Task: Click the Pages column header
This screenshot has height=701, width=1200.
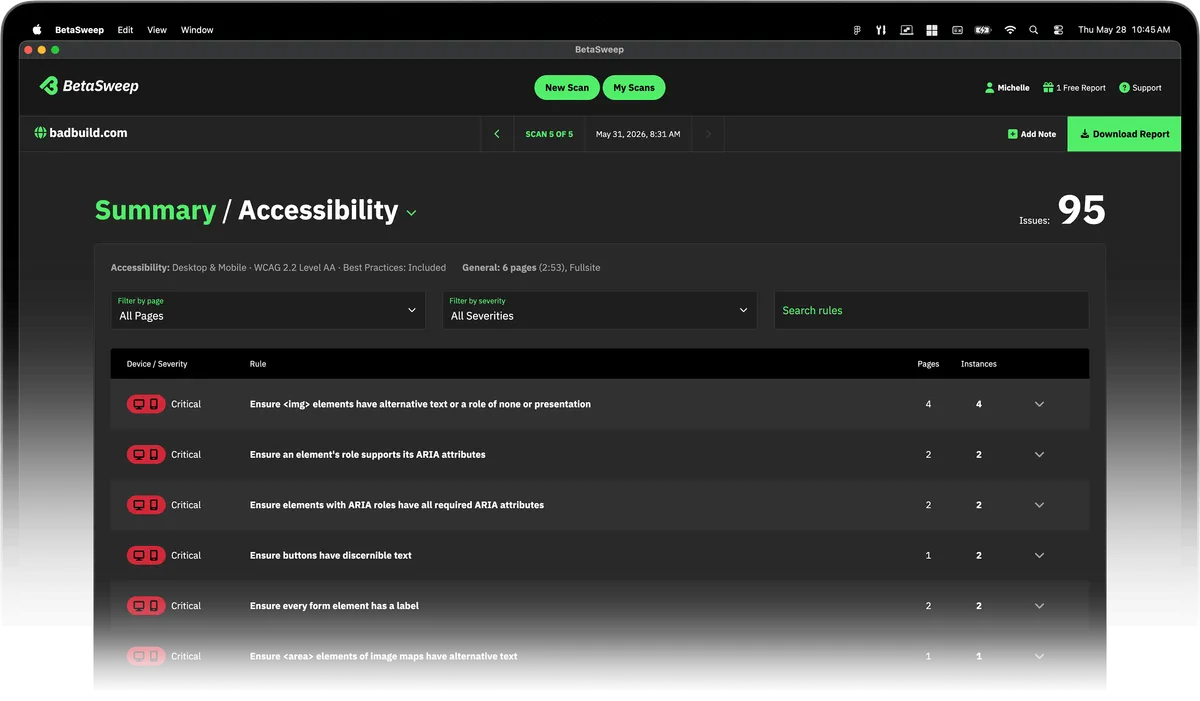Action: (x=928, y=364)
